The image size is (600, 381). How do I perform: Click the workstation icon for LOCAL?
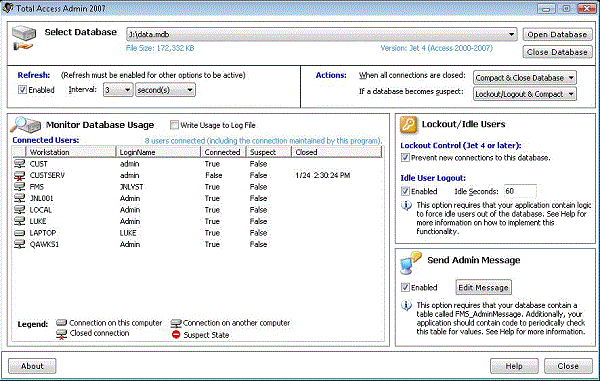(20, 210)
